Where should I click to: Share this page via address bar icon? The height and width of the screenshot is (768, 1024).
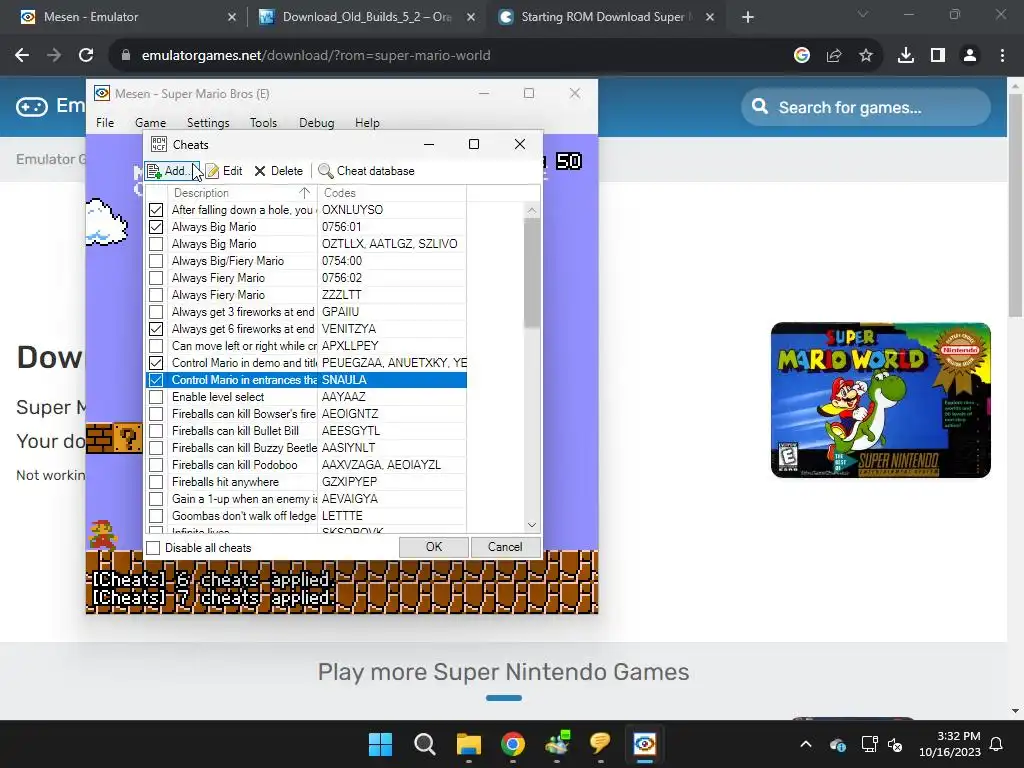point(834,56)
